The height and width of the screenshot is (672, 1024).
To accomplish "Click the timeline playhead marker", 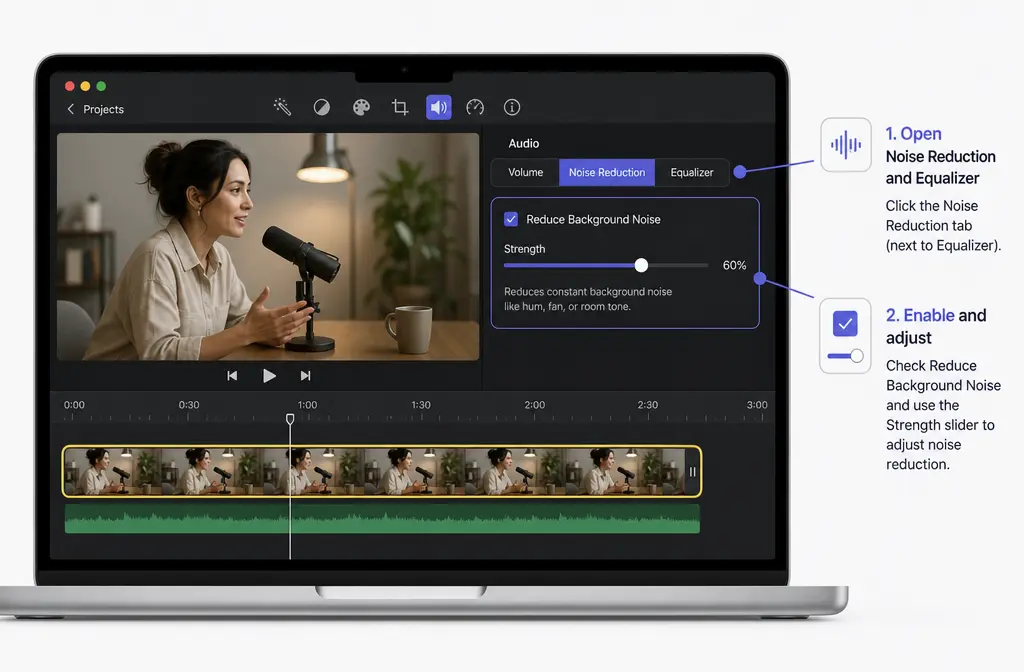I will click(x=290, y=419).
